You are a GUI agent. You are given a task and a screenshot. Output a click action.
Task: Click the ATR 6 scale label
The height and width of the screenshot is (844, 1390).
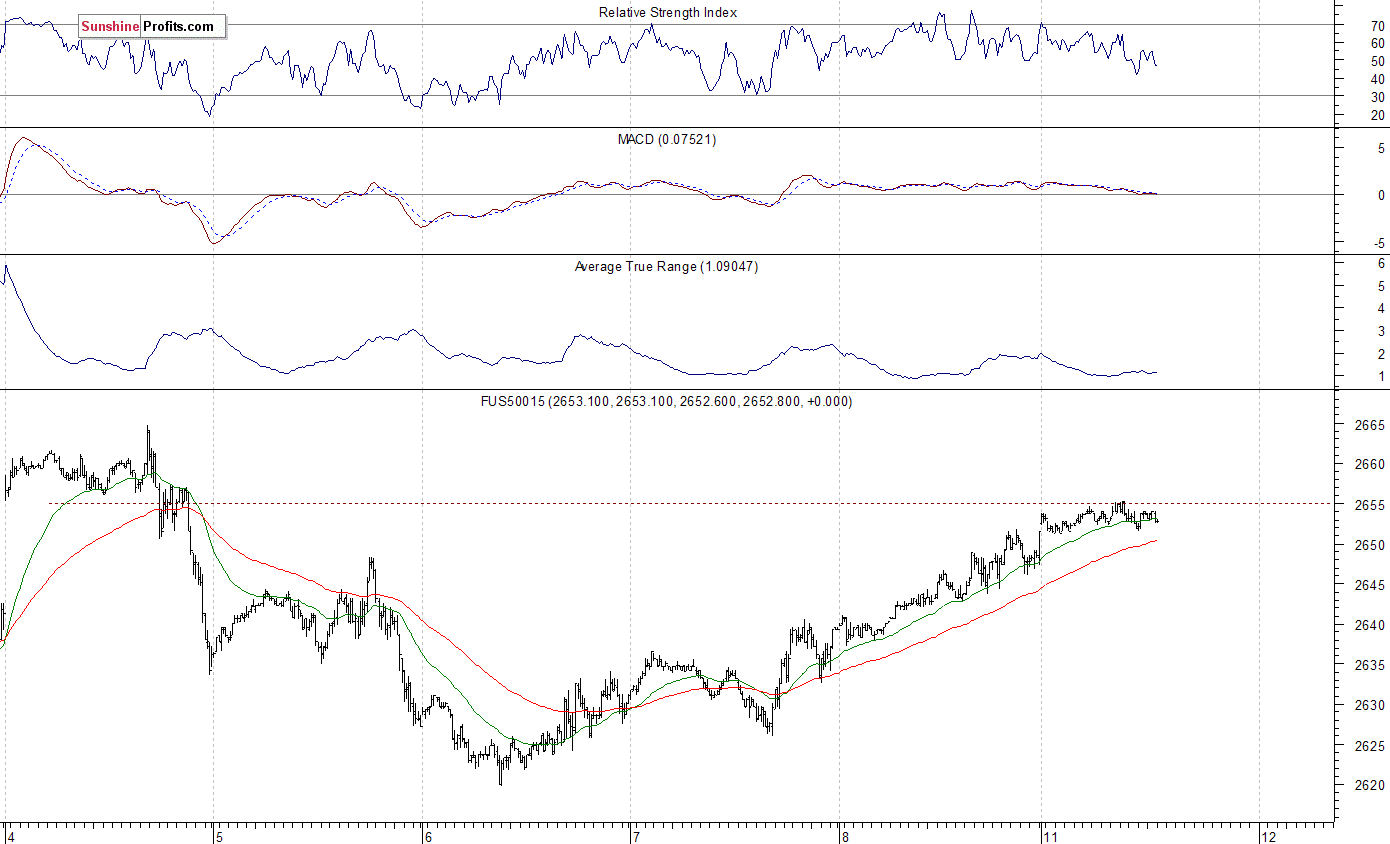[x=1381, y=263]
